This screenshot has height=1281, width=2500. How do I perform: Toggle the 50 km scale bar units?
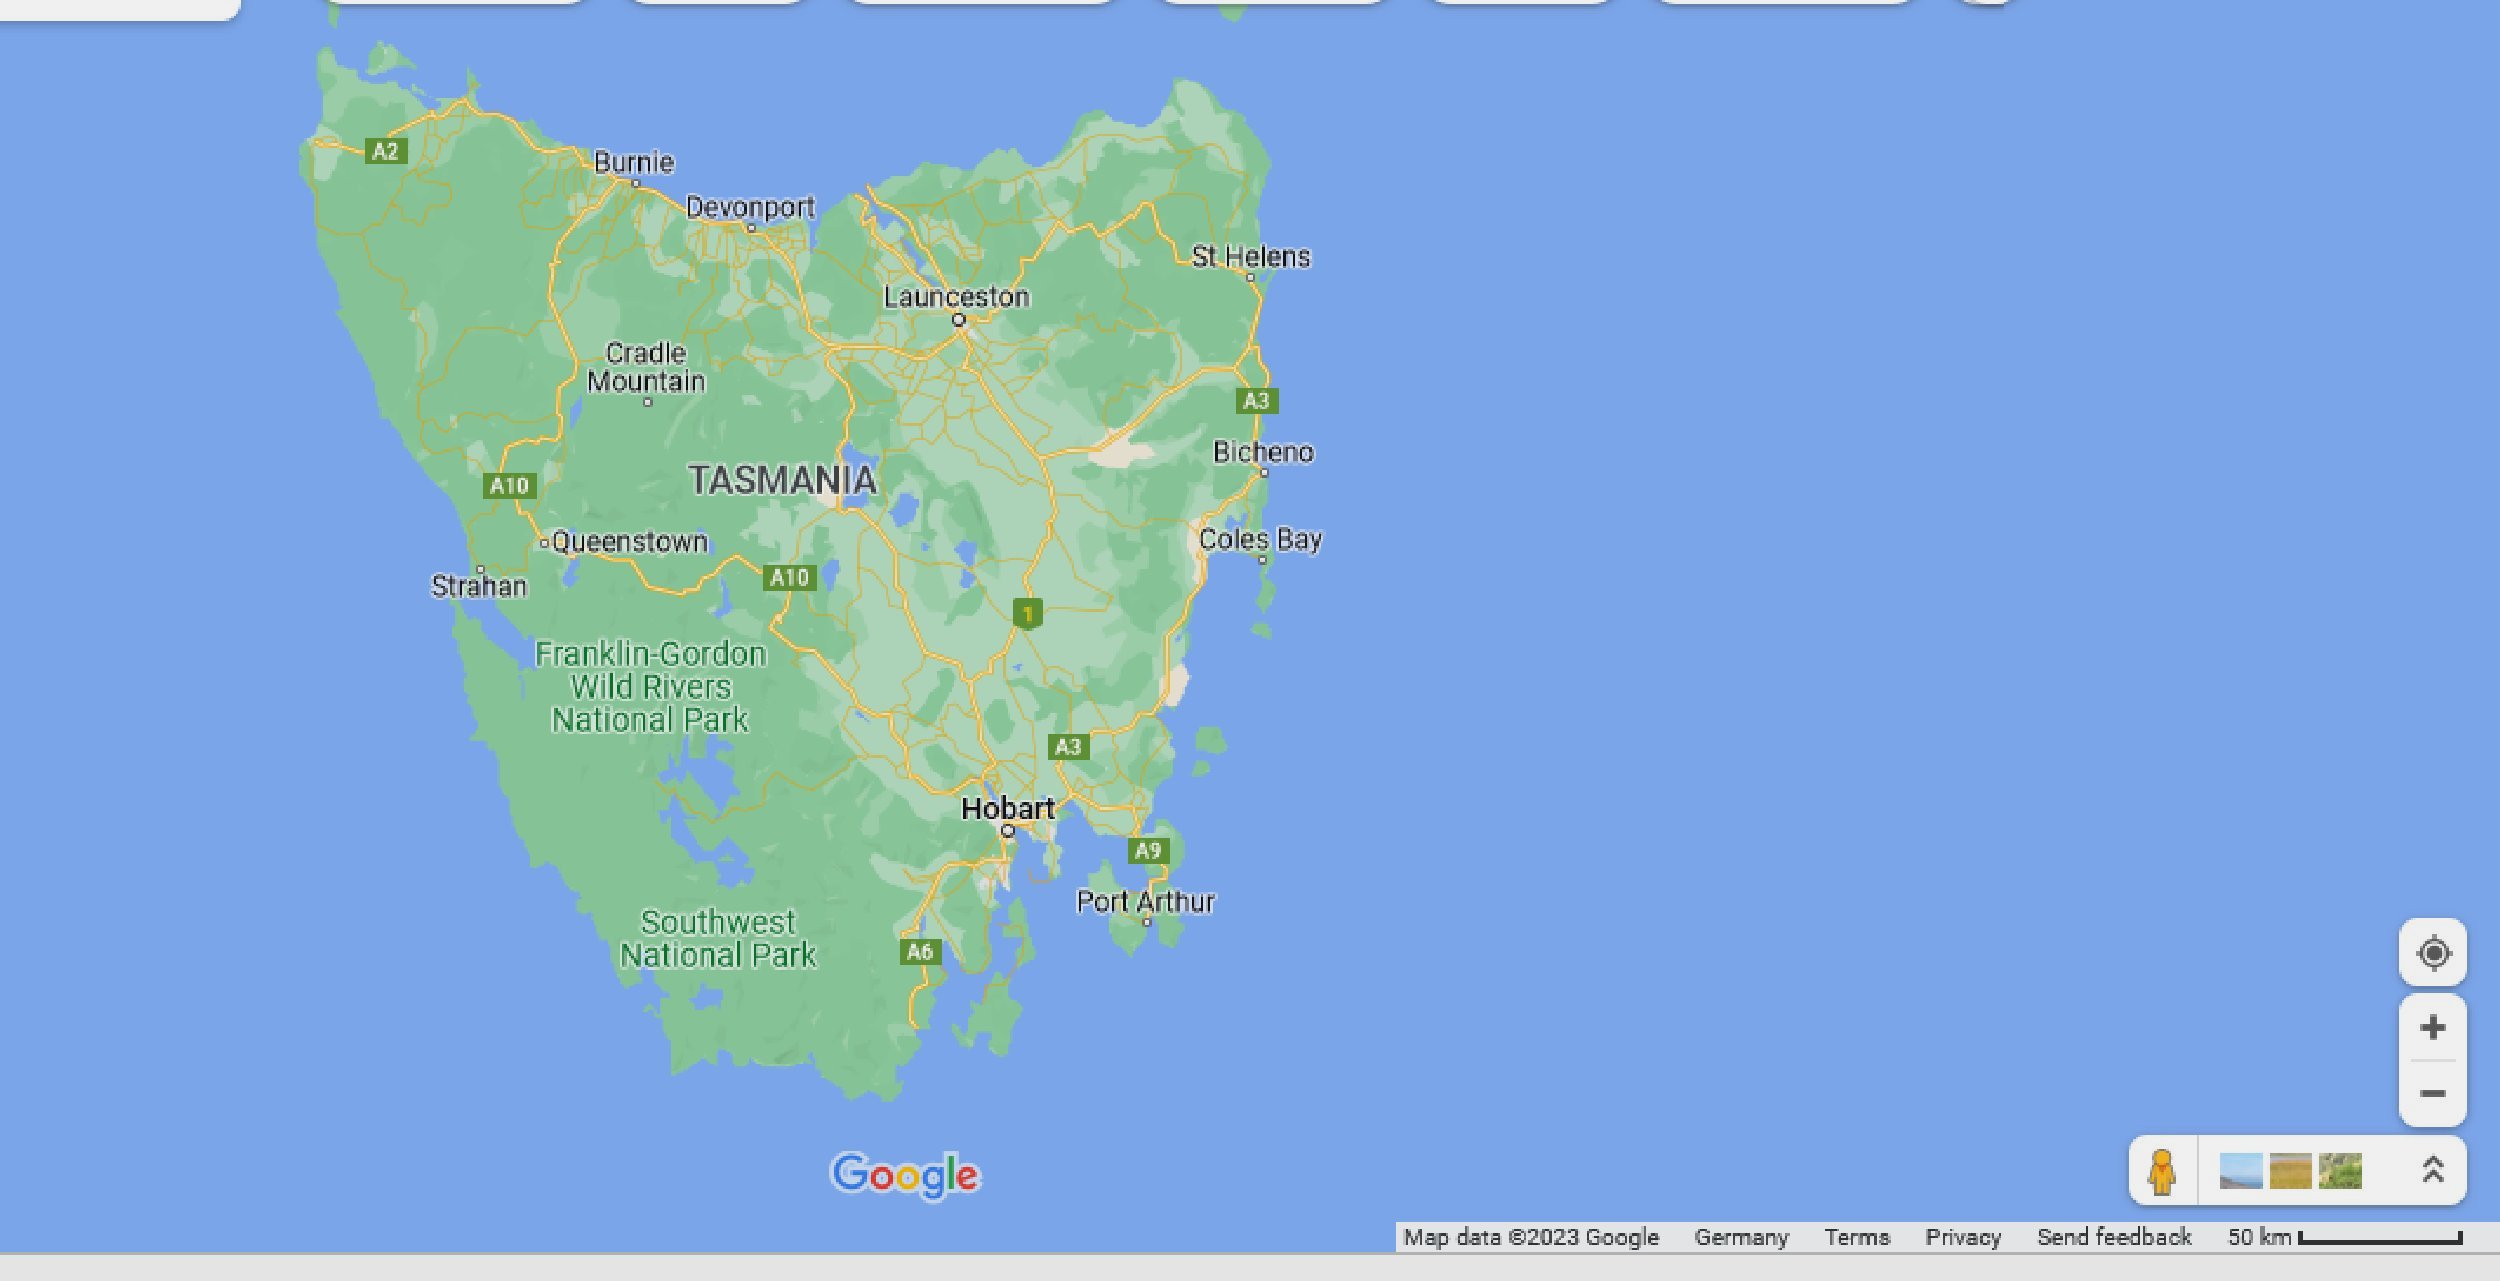click(2344, 1237)
